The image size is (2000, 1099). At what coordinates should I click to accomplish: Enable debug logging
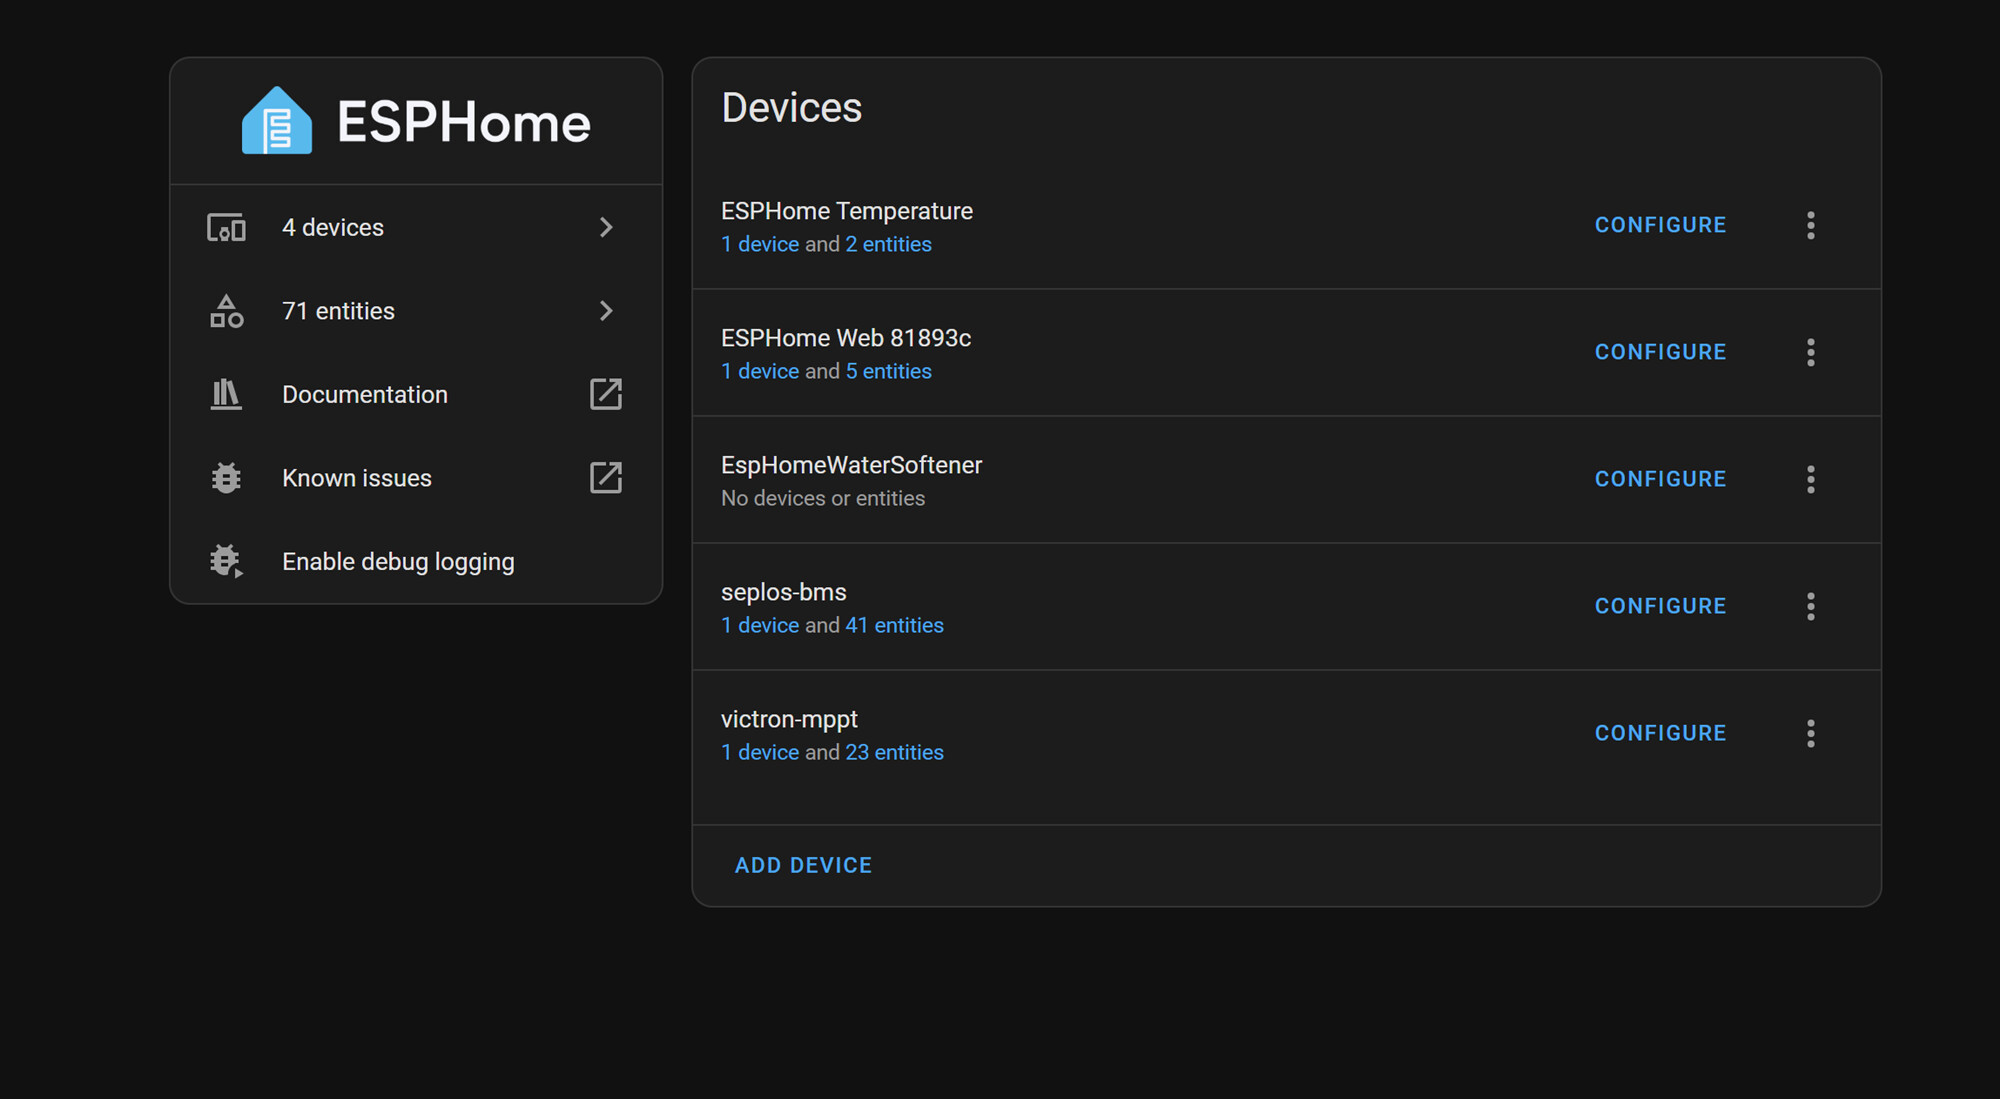pyautogui.click(x=398, y=562)
